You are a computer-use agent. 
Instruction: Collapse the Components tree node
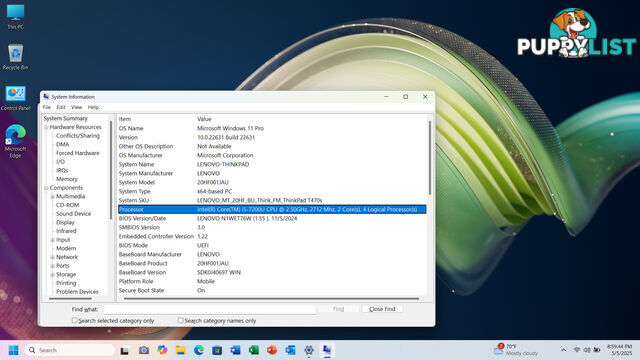46,188
